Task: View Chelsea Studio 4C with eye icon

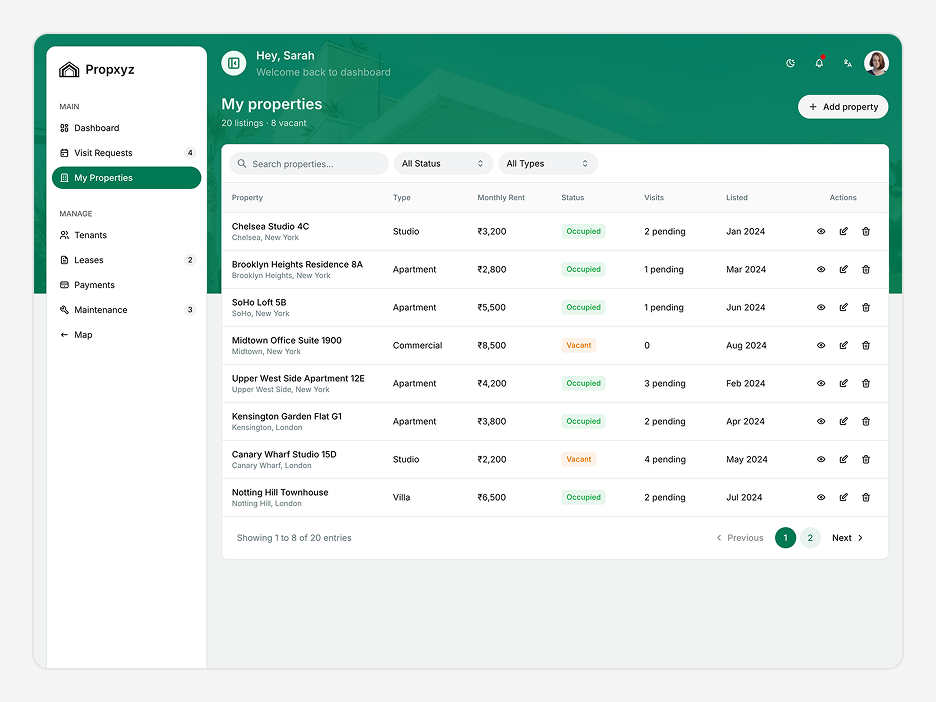Action: tap(821, 231)
